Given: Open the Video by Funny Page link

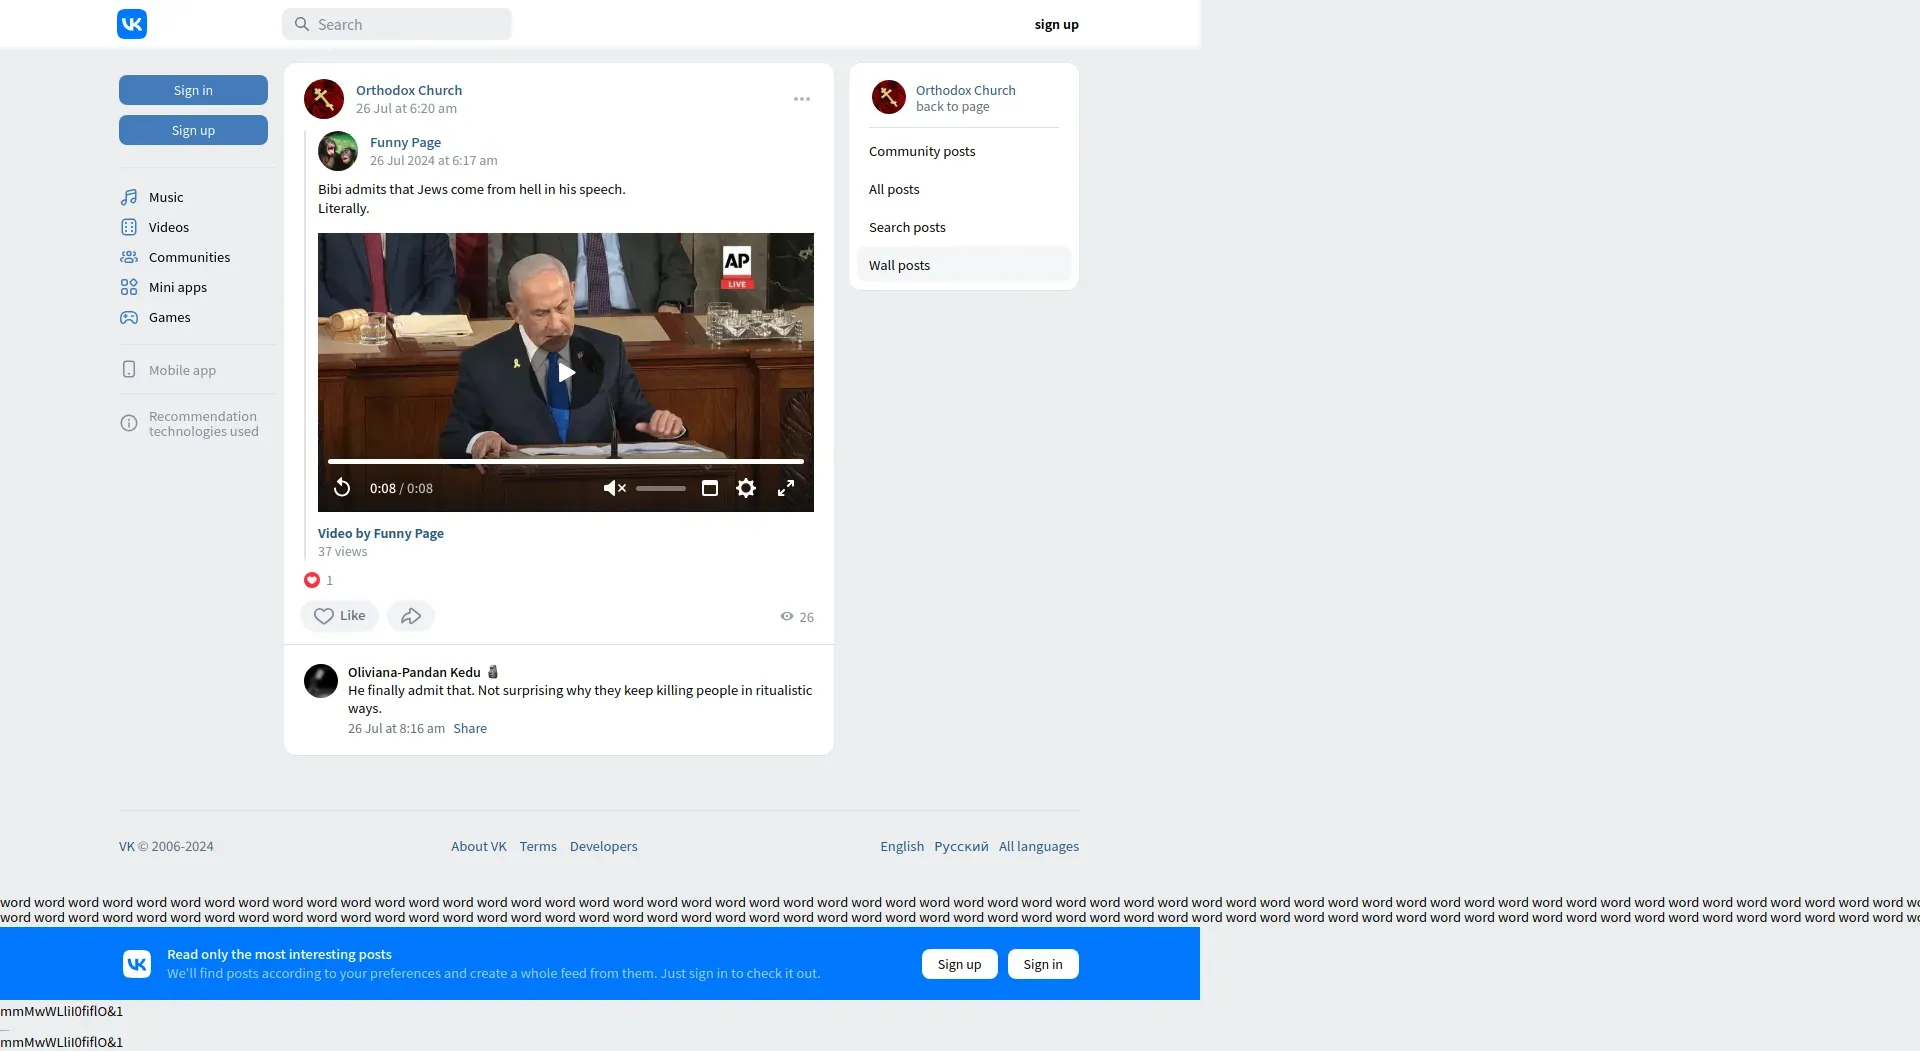Looking at the screenshot, I should [381, 533].
